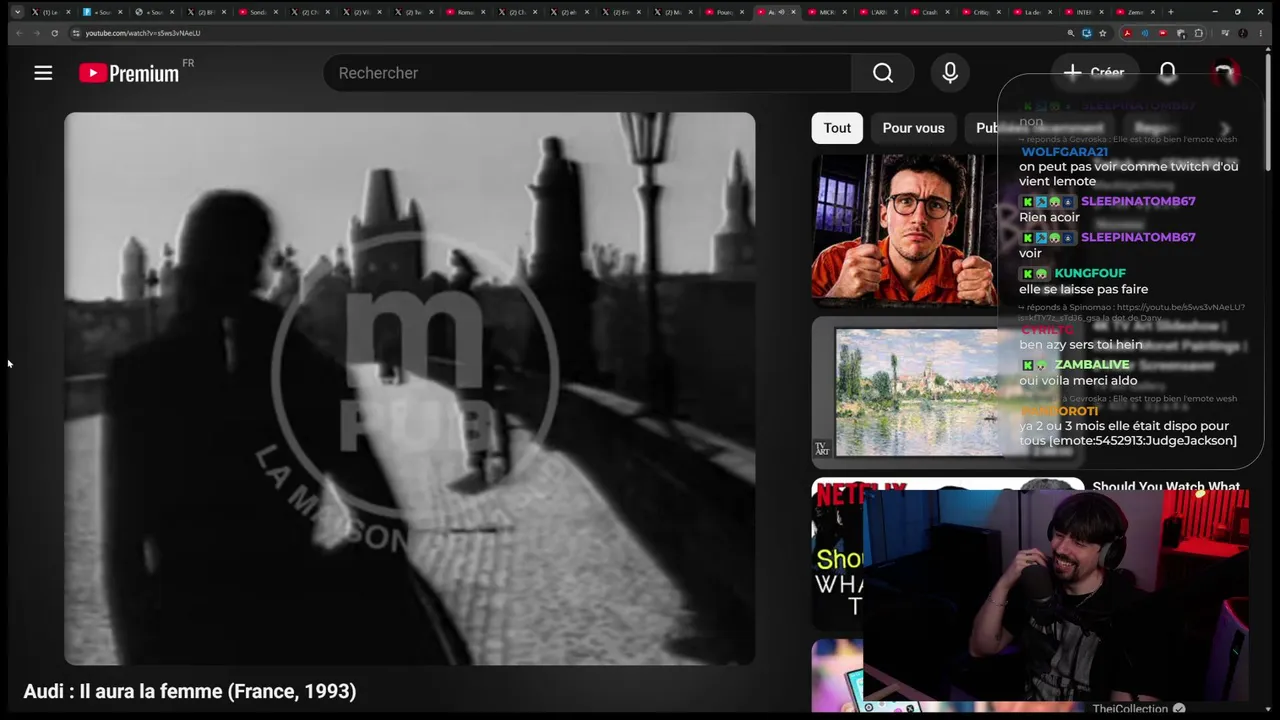Click chat message "elle se laisse pas faire"
The height and width of the screenshot is (720, 1280).
coord(1083,289)
